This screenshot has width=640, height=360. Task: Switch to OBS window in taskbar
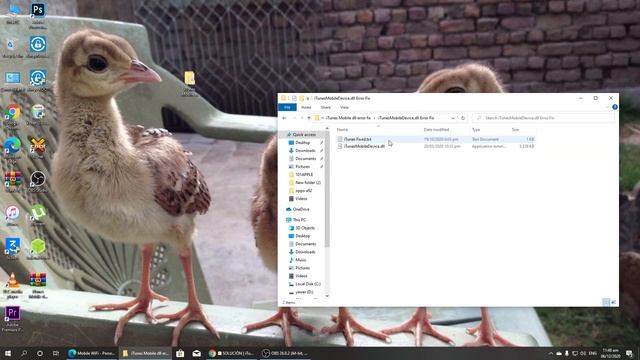(x=285, y=353)
